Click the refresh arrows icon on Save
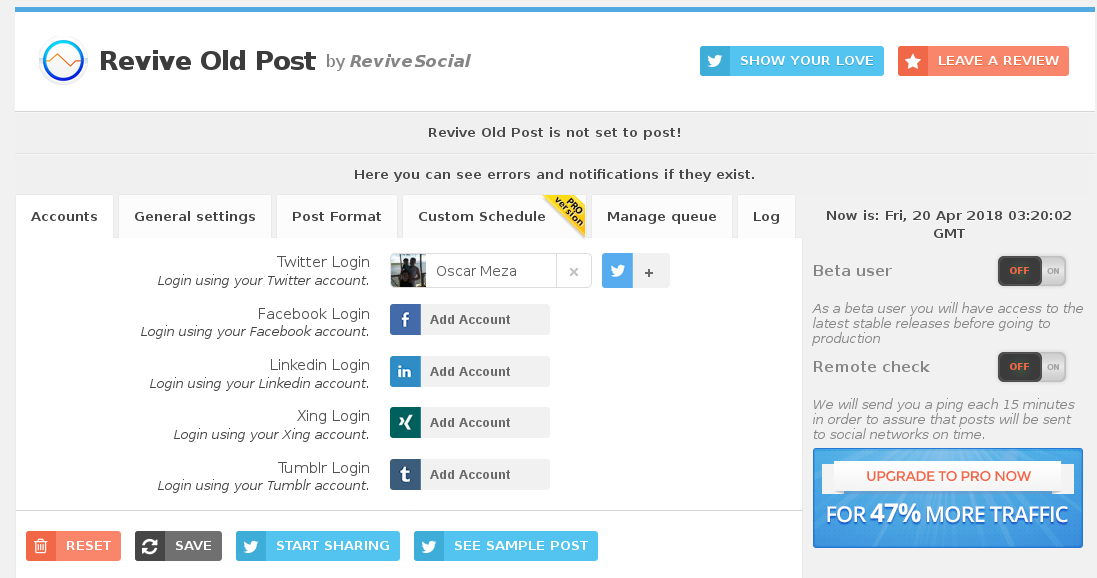1097x578 pixels. (150, 546)
